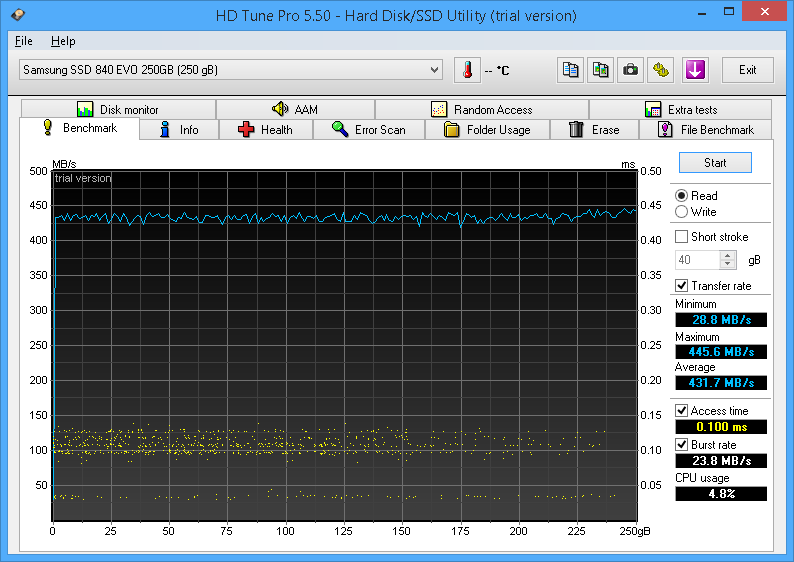
Task: Click the Minimum value 28.8 MB/s
Action: (x=721, y=320)
